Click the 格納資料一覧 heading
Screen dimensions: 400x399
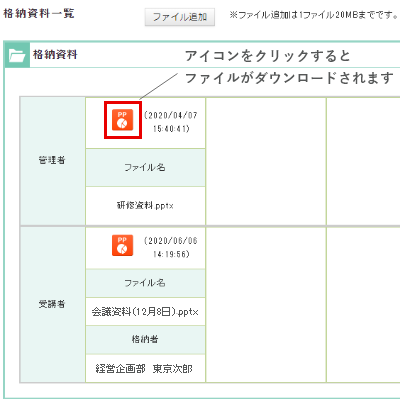pyautogui.click(x=39, y=13)
